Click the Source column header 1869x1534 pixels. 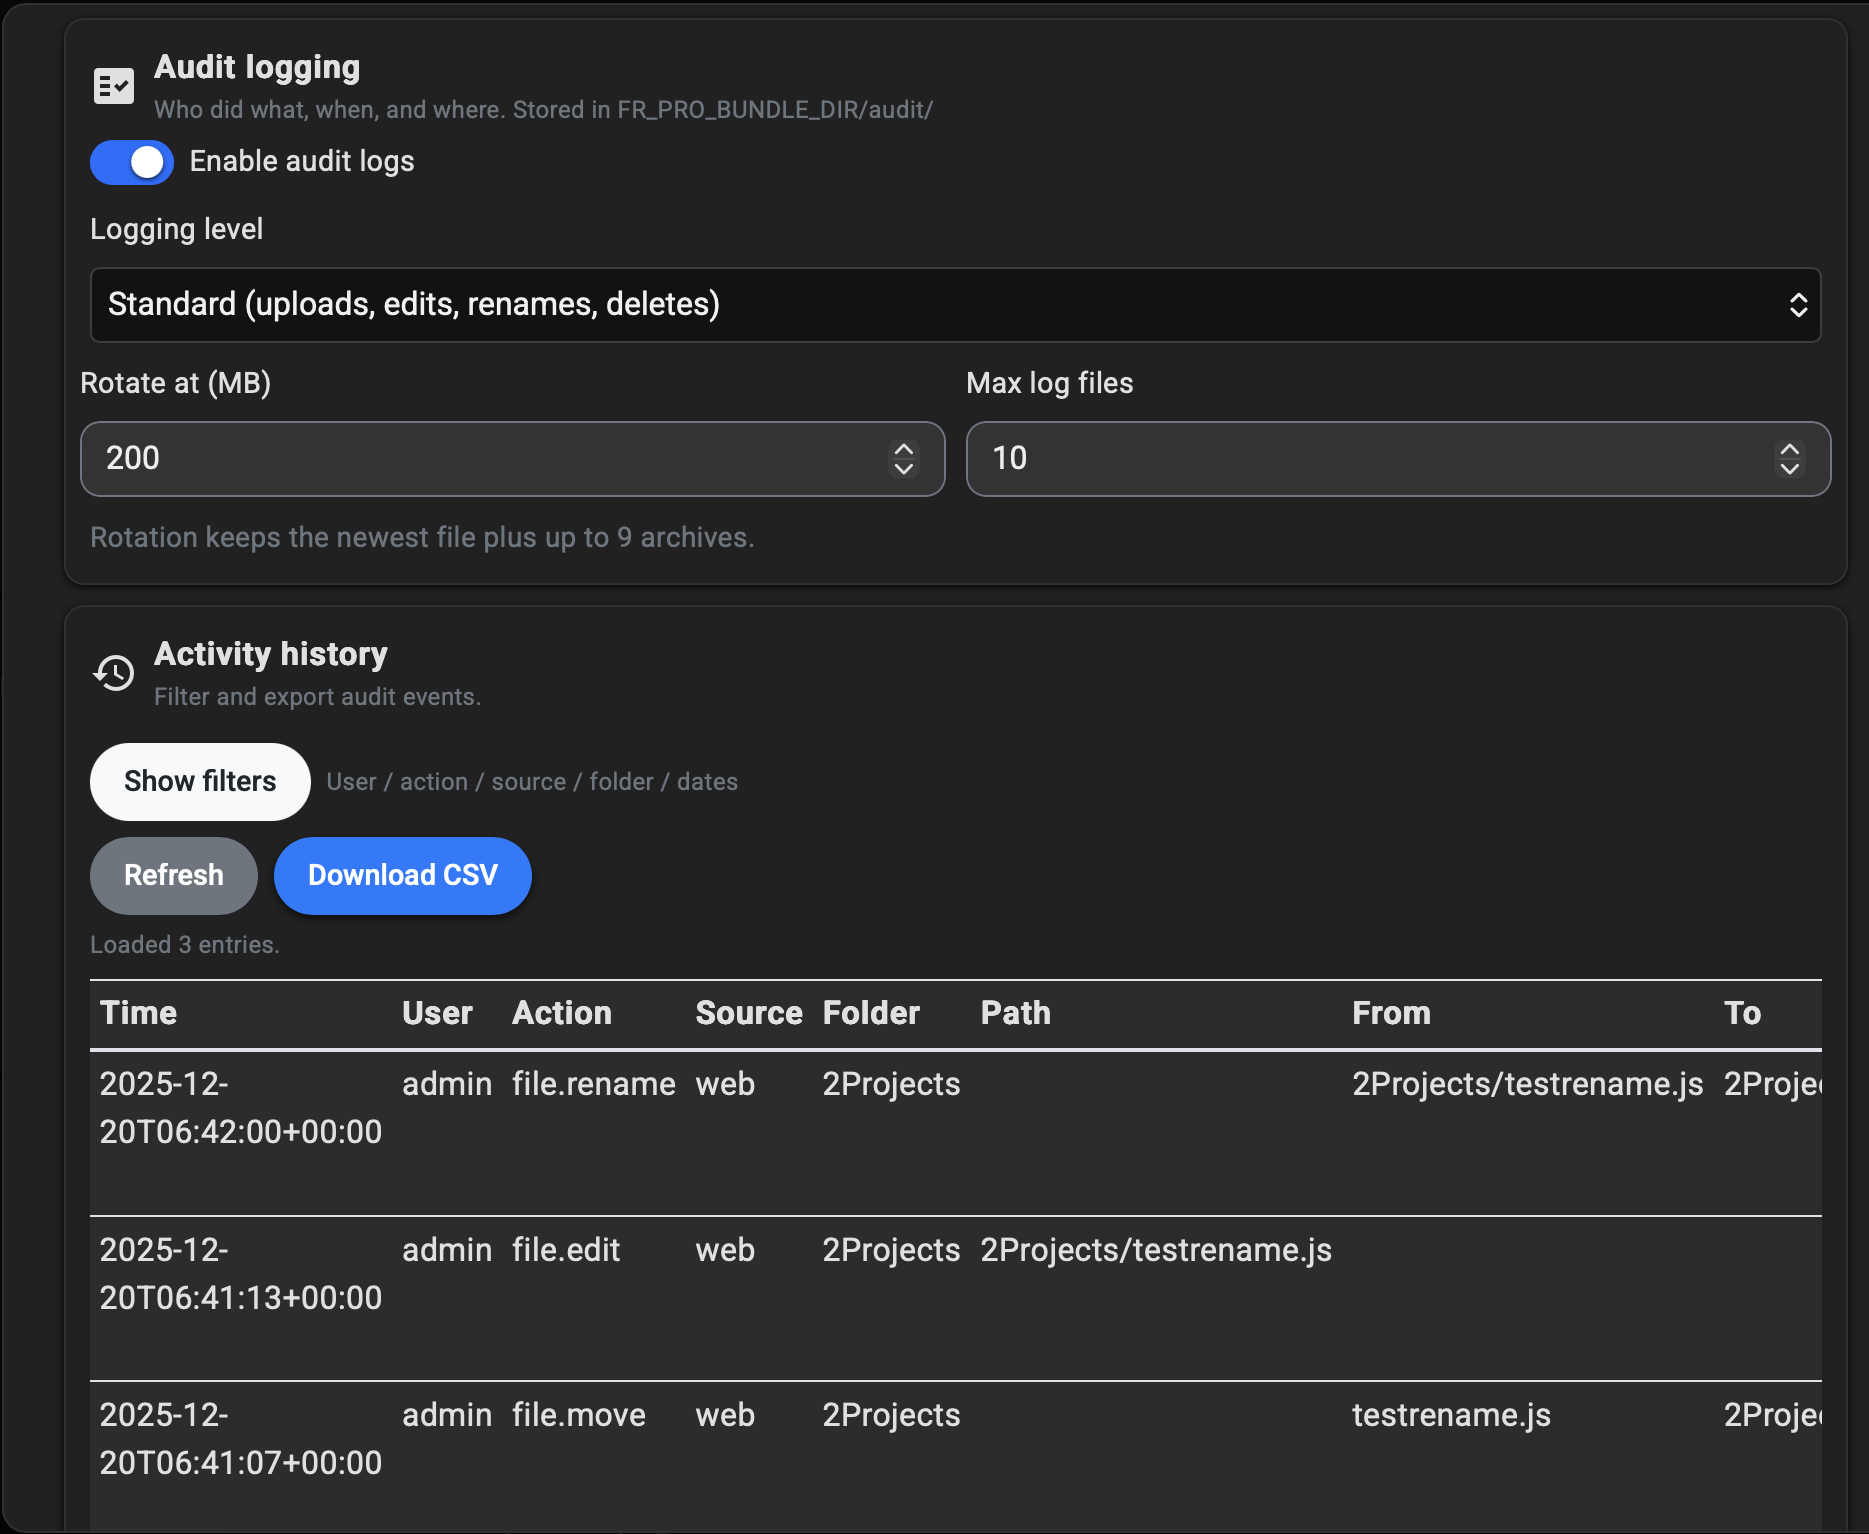(748, 1013)
